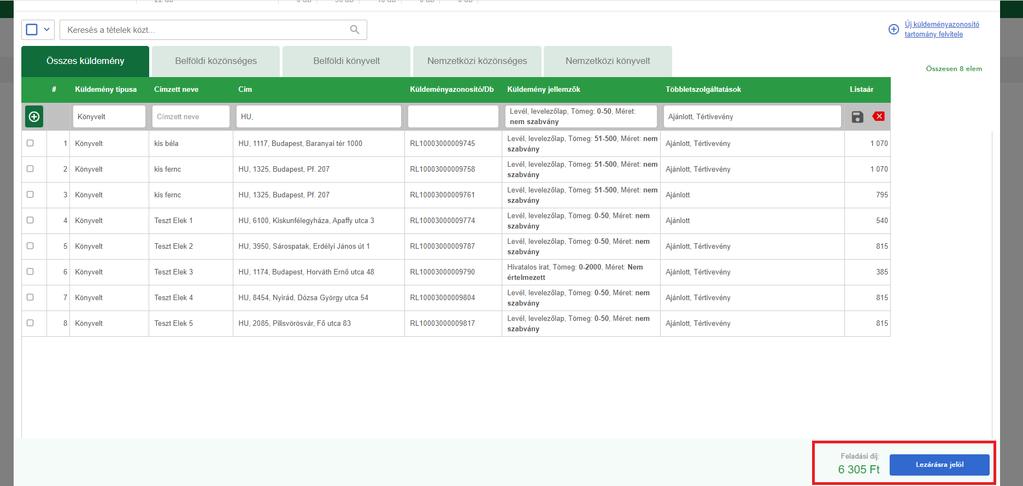Sort by the Listaár column header

[861, 89]
